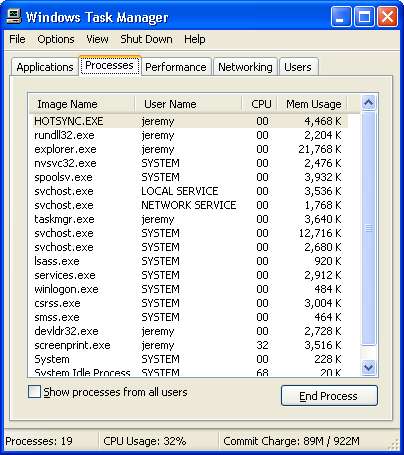This screenshot has width=404, height=455.
Task: Click the End Process button
Action: pos(329,396)
